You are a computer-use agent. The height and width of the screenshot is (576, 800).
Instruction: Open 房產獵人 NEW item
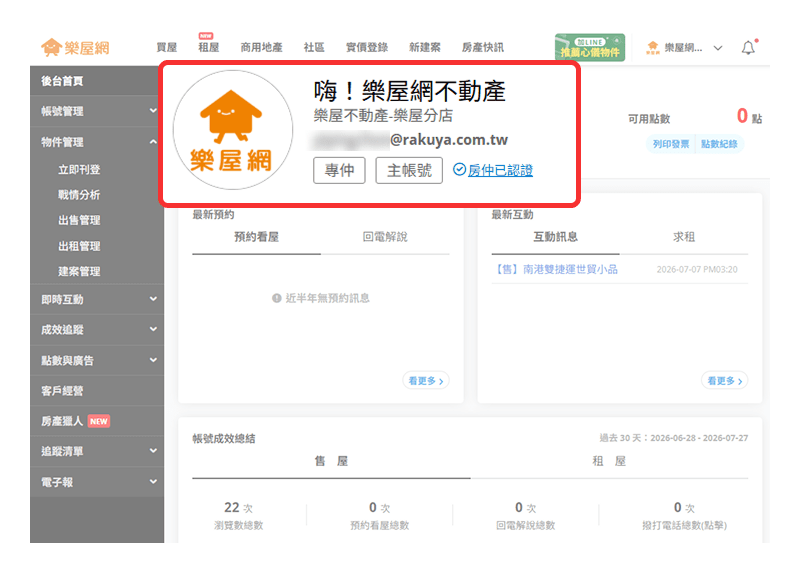[97, 421]
